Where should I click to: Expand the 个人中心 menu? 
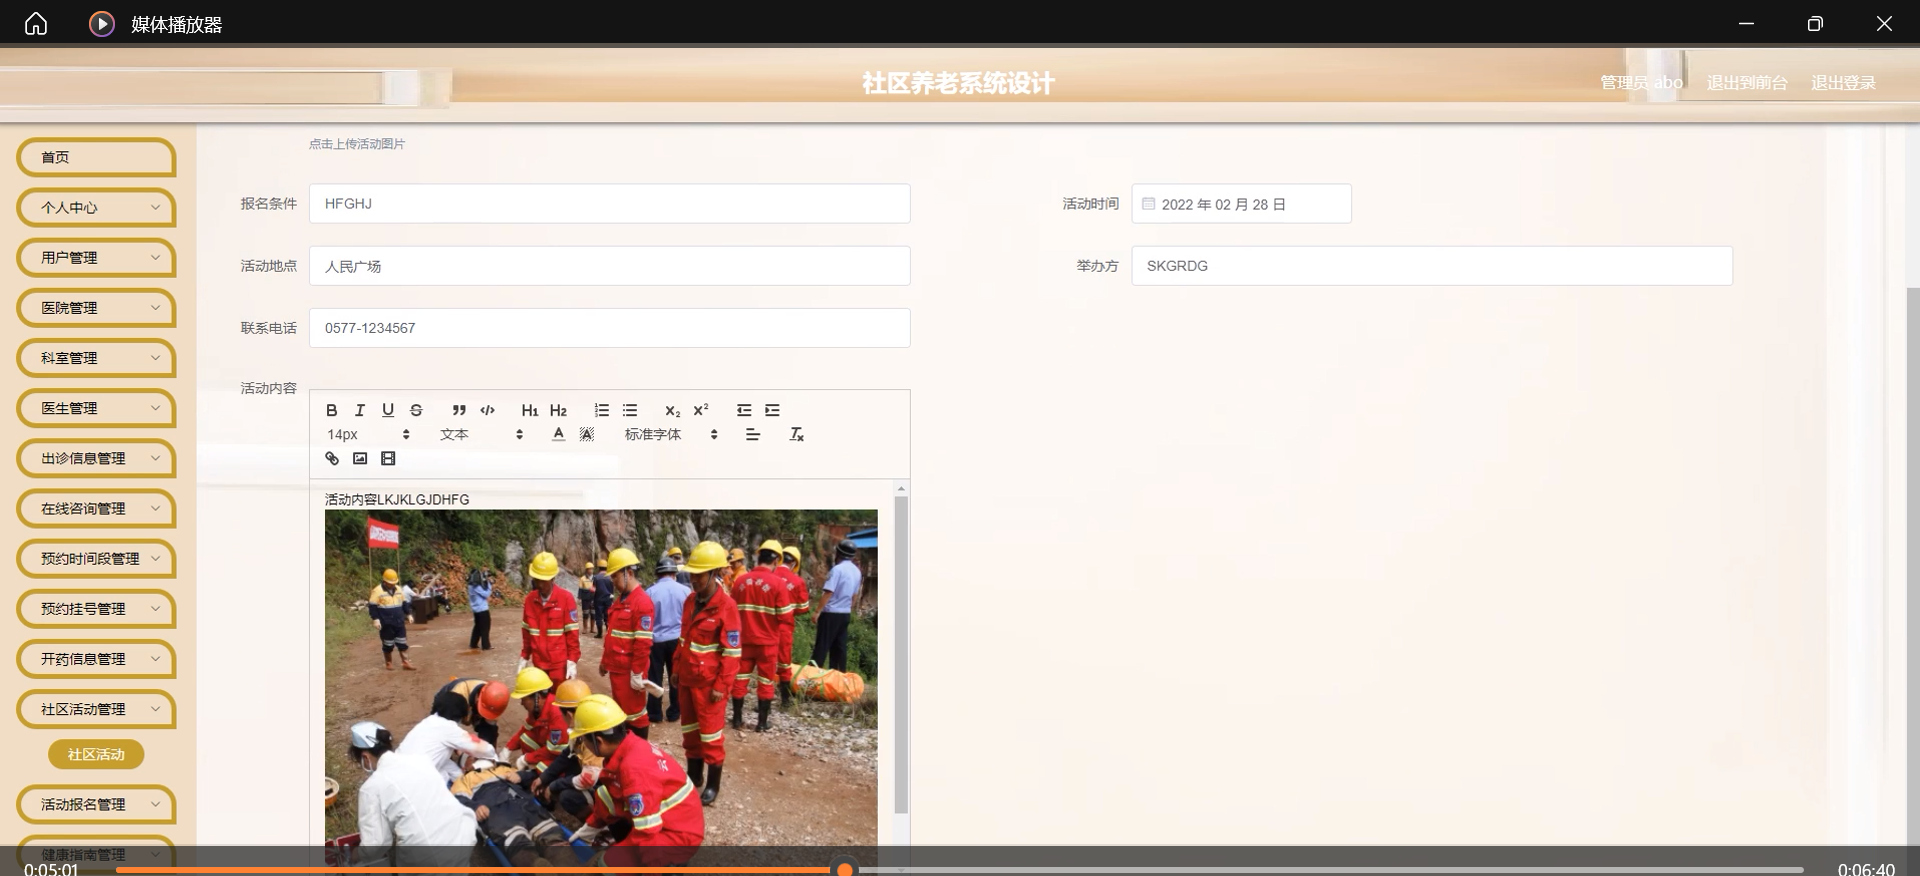(96, 208)
